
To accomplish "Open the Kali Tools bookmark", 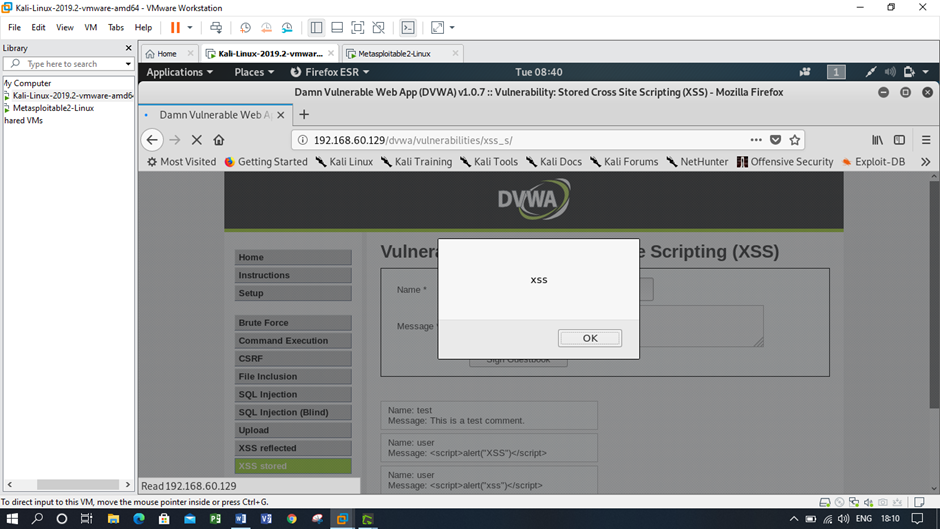I will [x=489, y=162].
